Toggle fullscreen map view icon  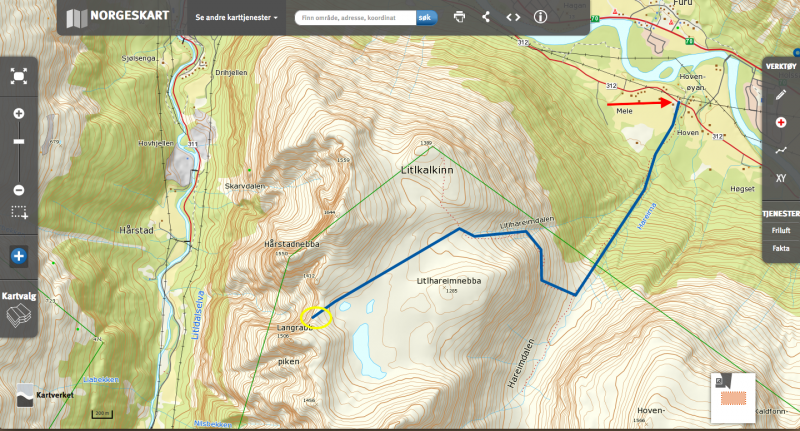[19, 77]
